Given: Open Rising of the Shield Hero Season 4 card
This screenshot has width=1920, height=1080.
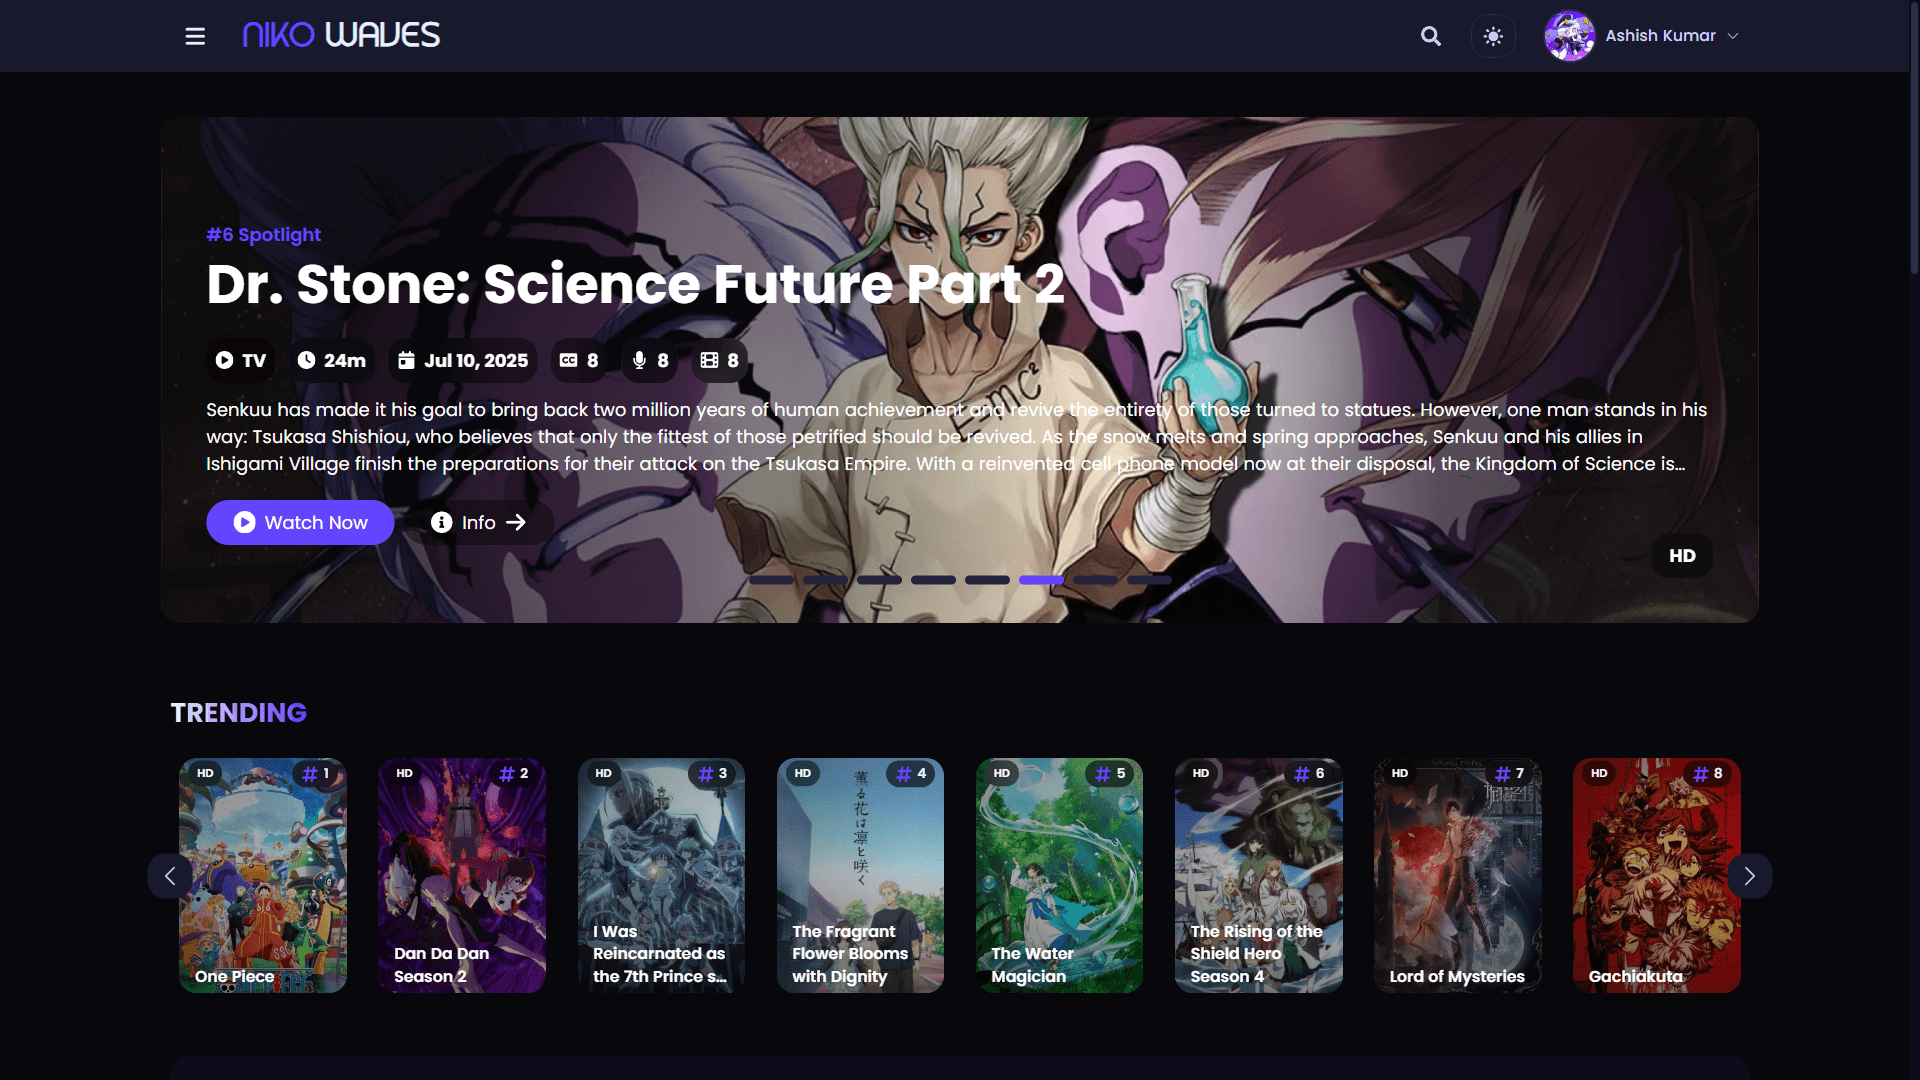Looking at the screenshot, I should click(x=1258, y=875).
